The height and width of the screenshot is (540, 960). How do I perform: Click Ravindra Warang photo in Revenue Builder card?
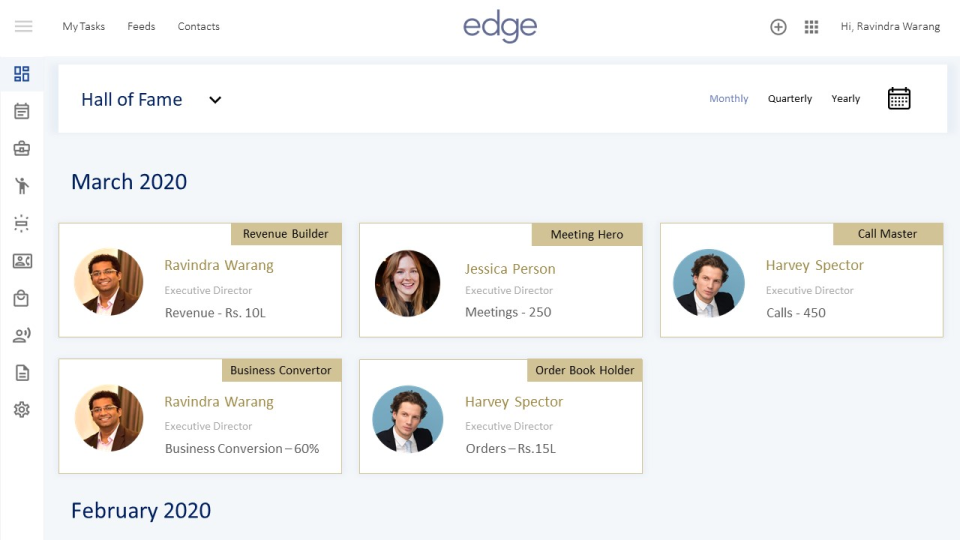(108, 282)
